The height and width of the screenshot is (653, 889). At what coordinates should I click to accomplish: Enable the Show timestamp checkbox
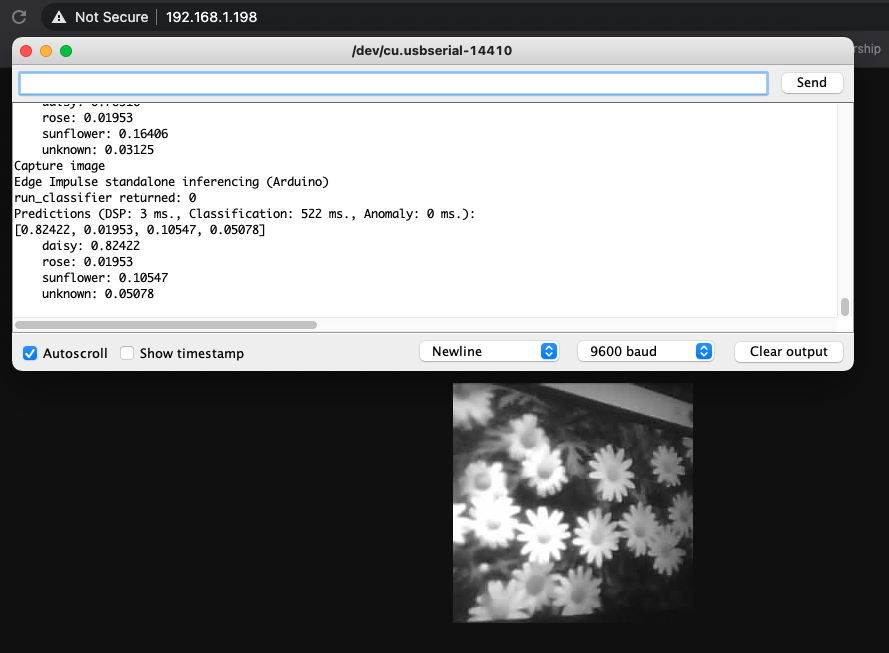pyautogui.click(x=127, y=352)
